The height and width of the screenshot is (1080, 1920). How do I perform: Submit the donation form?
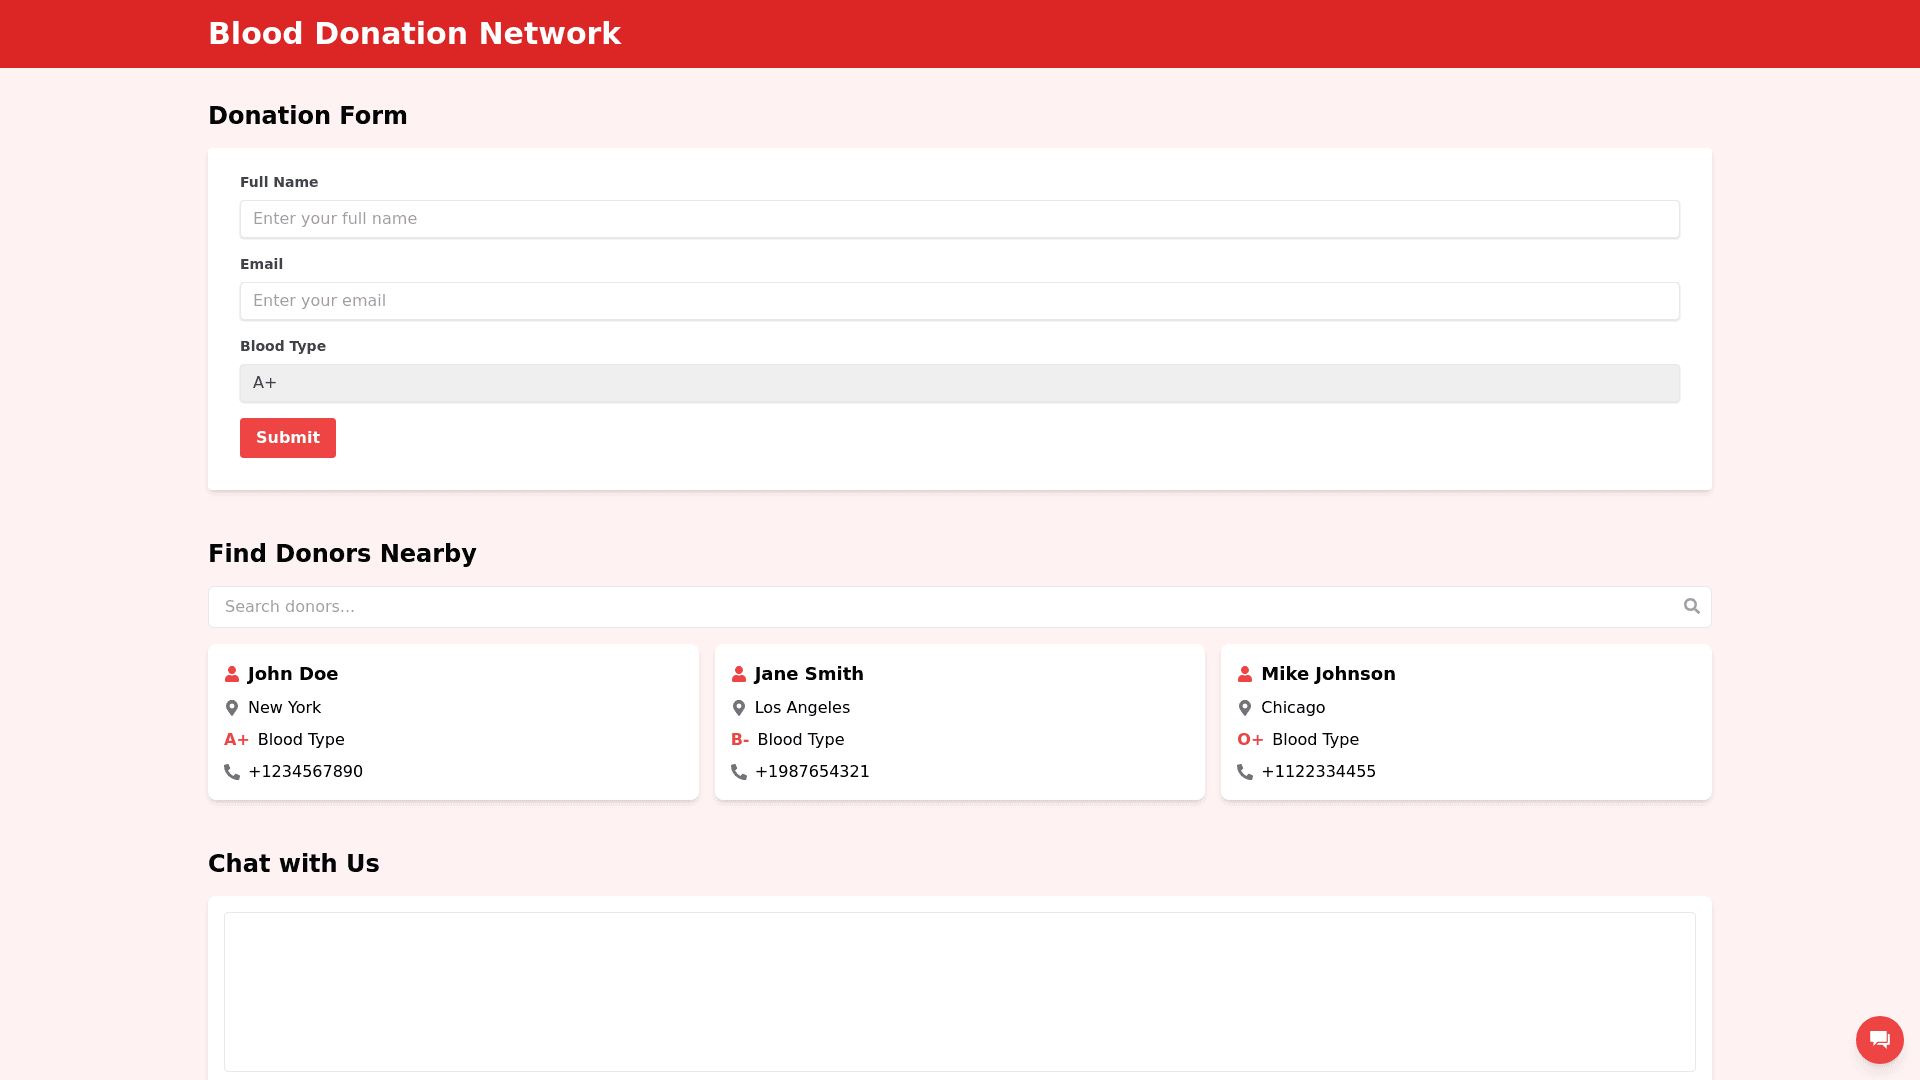[x=287, y=438]
